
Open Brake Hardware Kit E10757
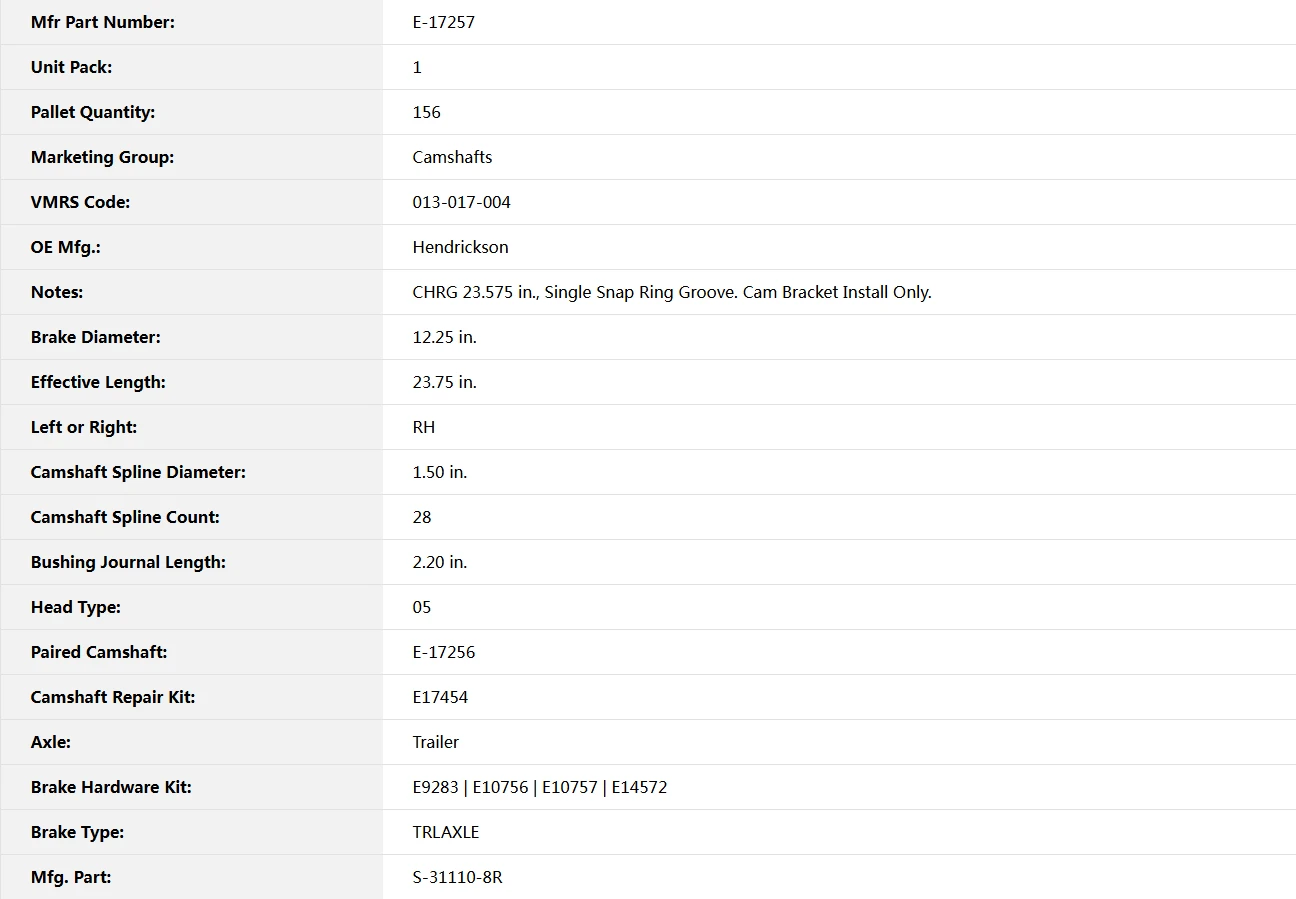click(x=570, y=787)
